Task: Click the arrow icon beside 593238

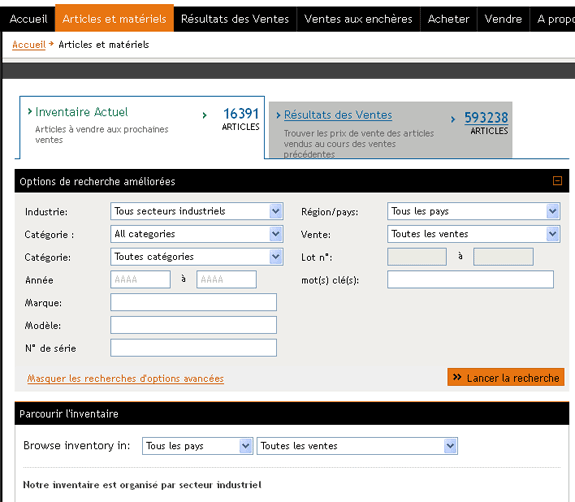Action: pos(453,119)
